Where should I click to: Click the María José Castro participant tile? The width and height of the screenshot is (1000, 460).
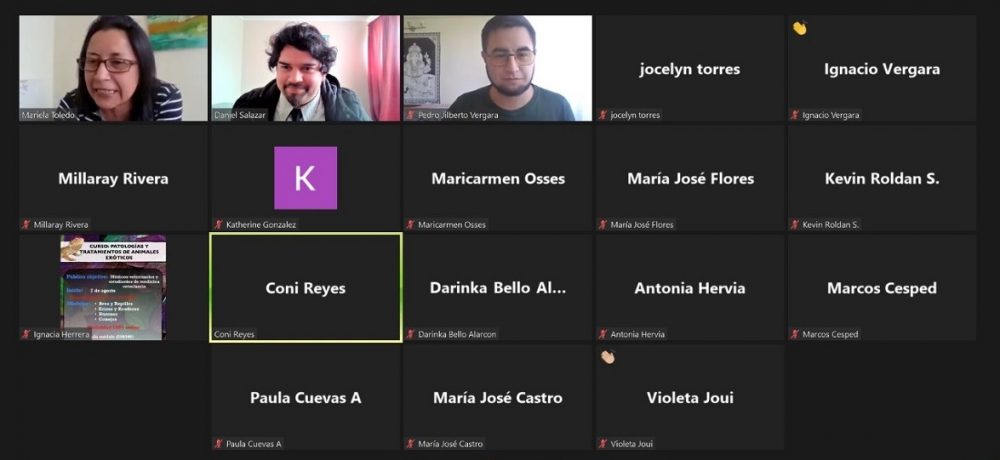click(x=498, y=397)
